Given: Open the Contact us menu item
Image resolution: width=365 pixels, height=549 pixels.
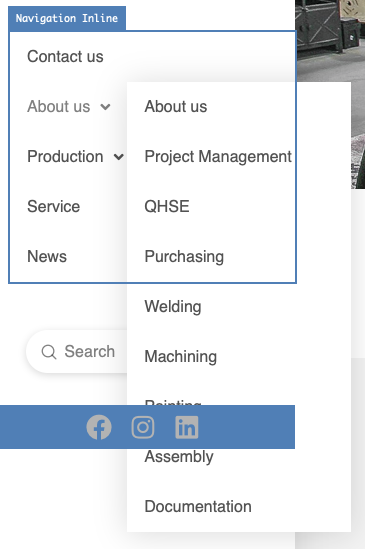Looking at the screenshot, I should click(x=65, y=56).
